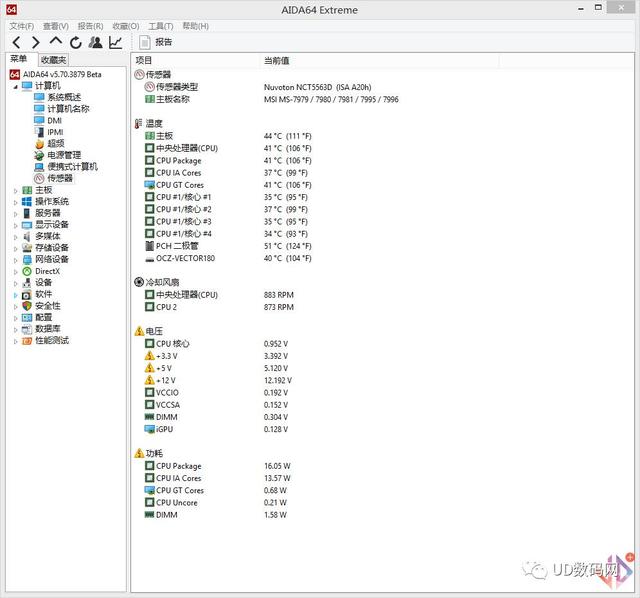Click the OCZ-VECTOR180 drive icon
This screenshot has height=598, width=640.
149,259
